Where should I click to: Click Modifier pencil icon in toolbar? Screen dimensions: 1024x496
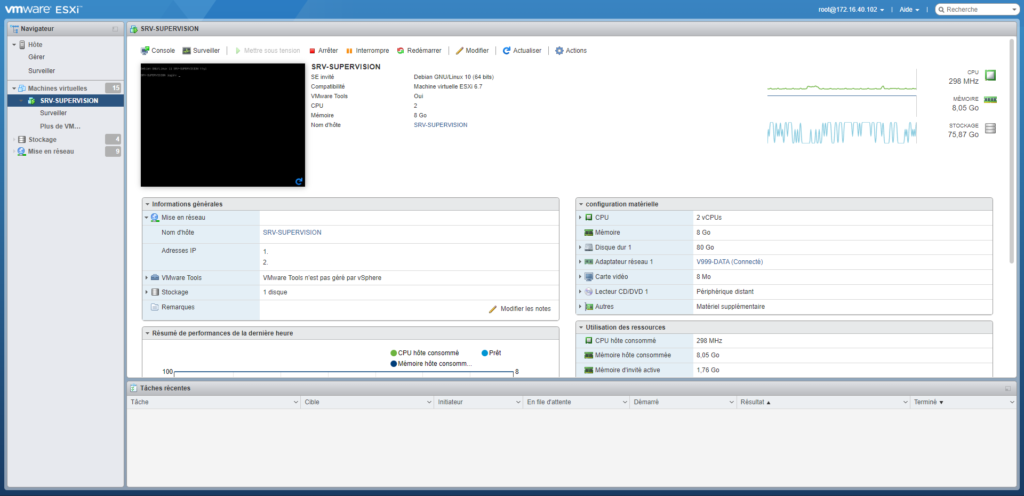coord(472,50)
